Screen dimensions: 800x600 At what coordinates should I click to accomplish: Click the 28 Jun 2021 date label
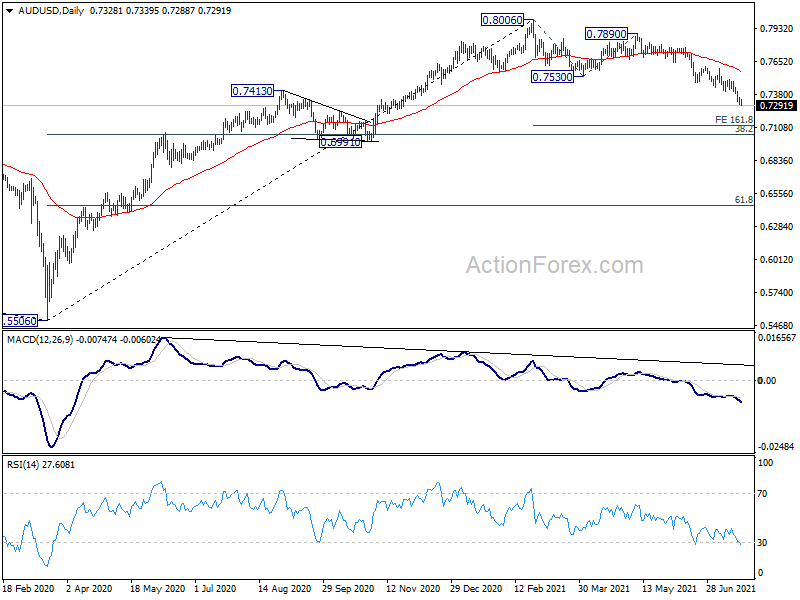(731, 589)
